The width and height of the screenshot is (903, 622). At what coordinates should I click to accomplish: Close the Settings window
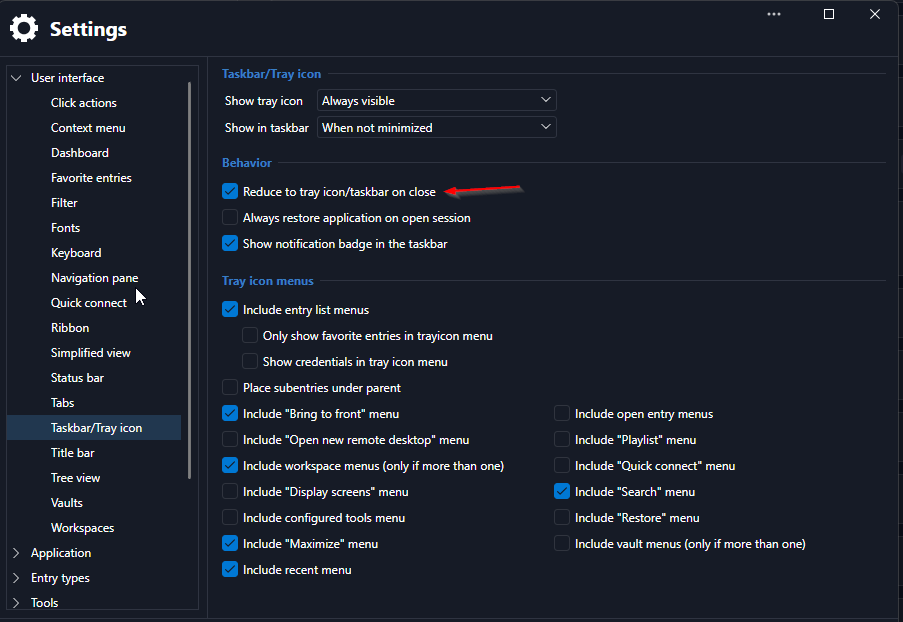874,14
